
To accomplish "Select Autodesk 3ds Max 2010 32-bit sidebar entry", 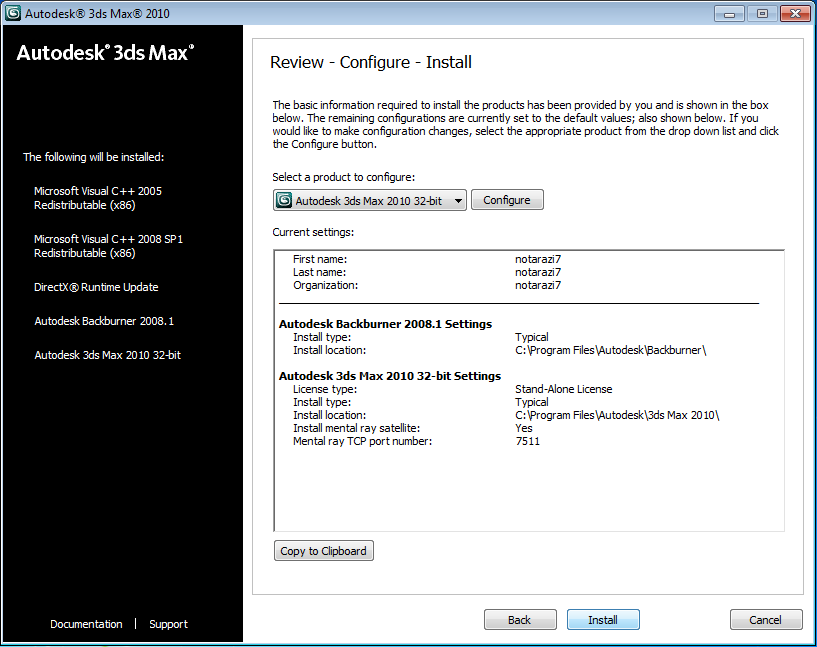I will pyautogui.click(x=107, y=355).
